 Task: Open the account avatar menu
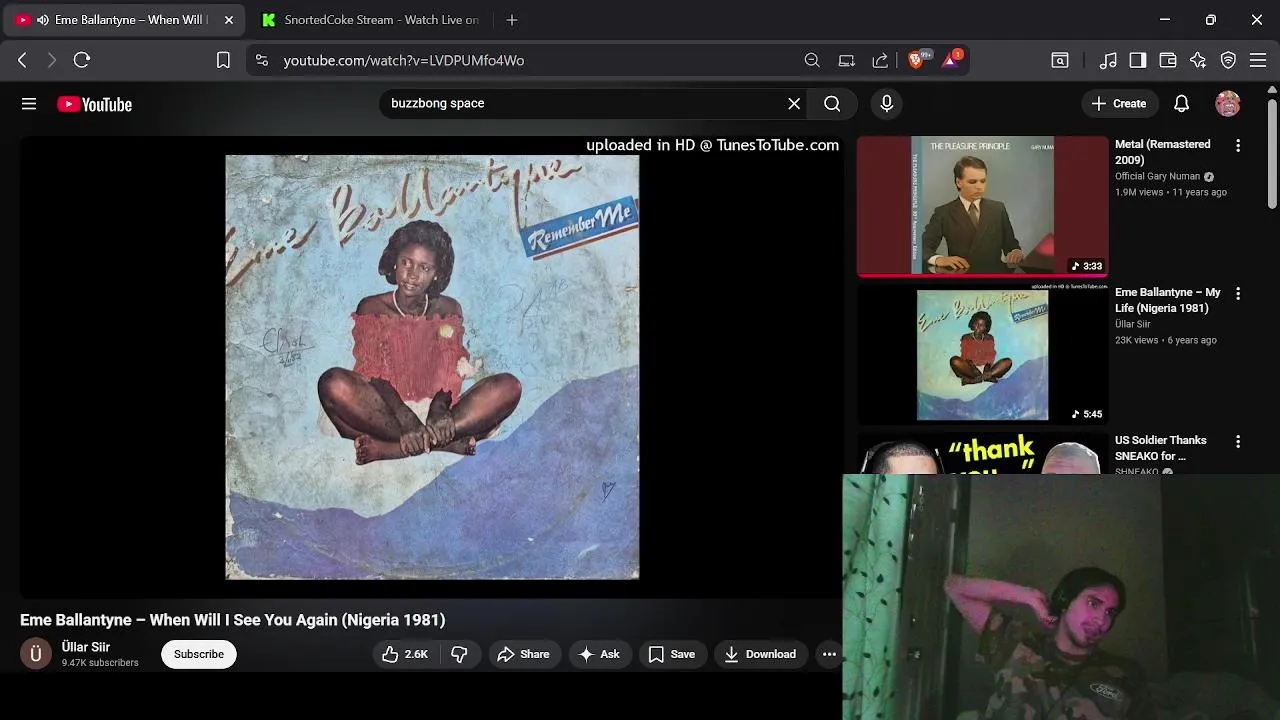(1228, 103)
